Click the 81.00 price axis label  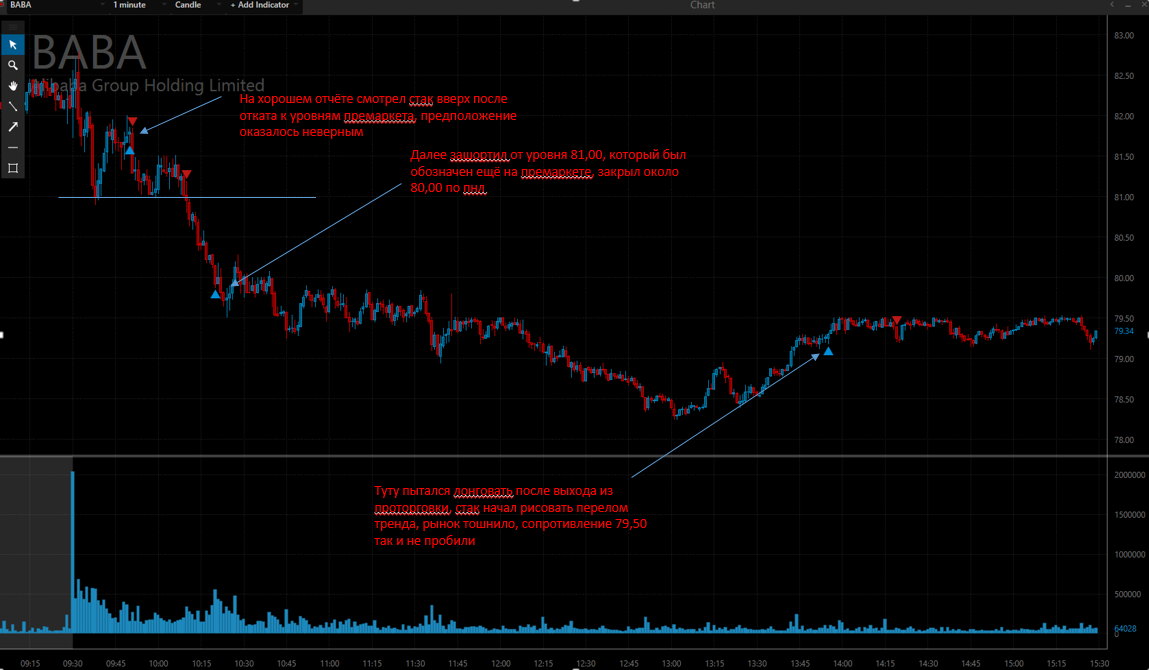pos(1124,197)
